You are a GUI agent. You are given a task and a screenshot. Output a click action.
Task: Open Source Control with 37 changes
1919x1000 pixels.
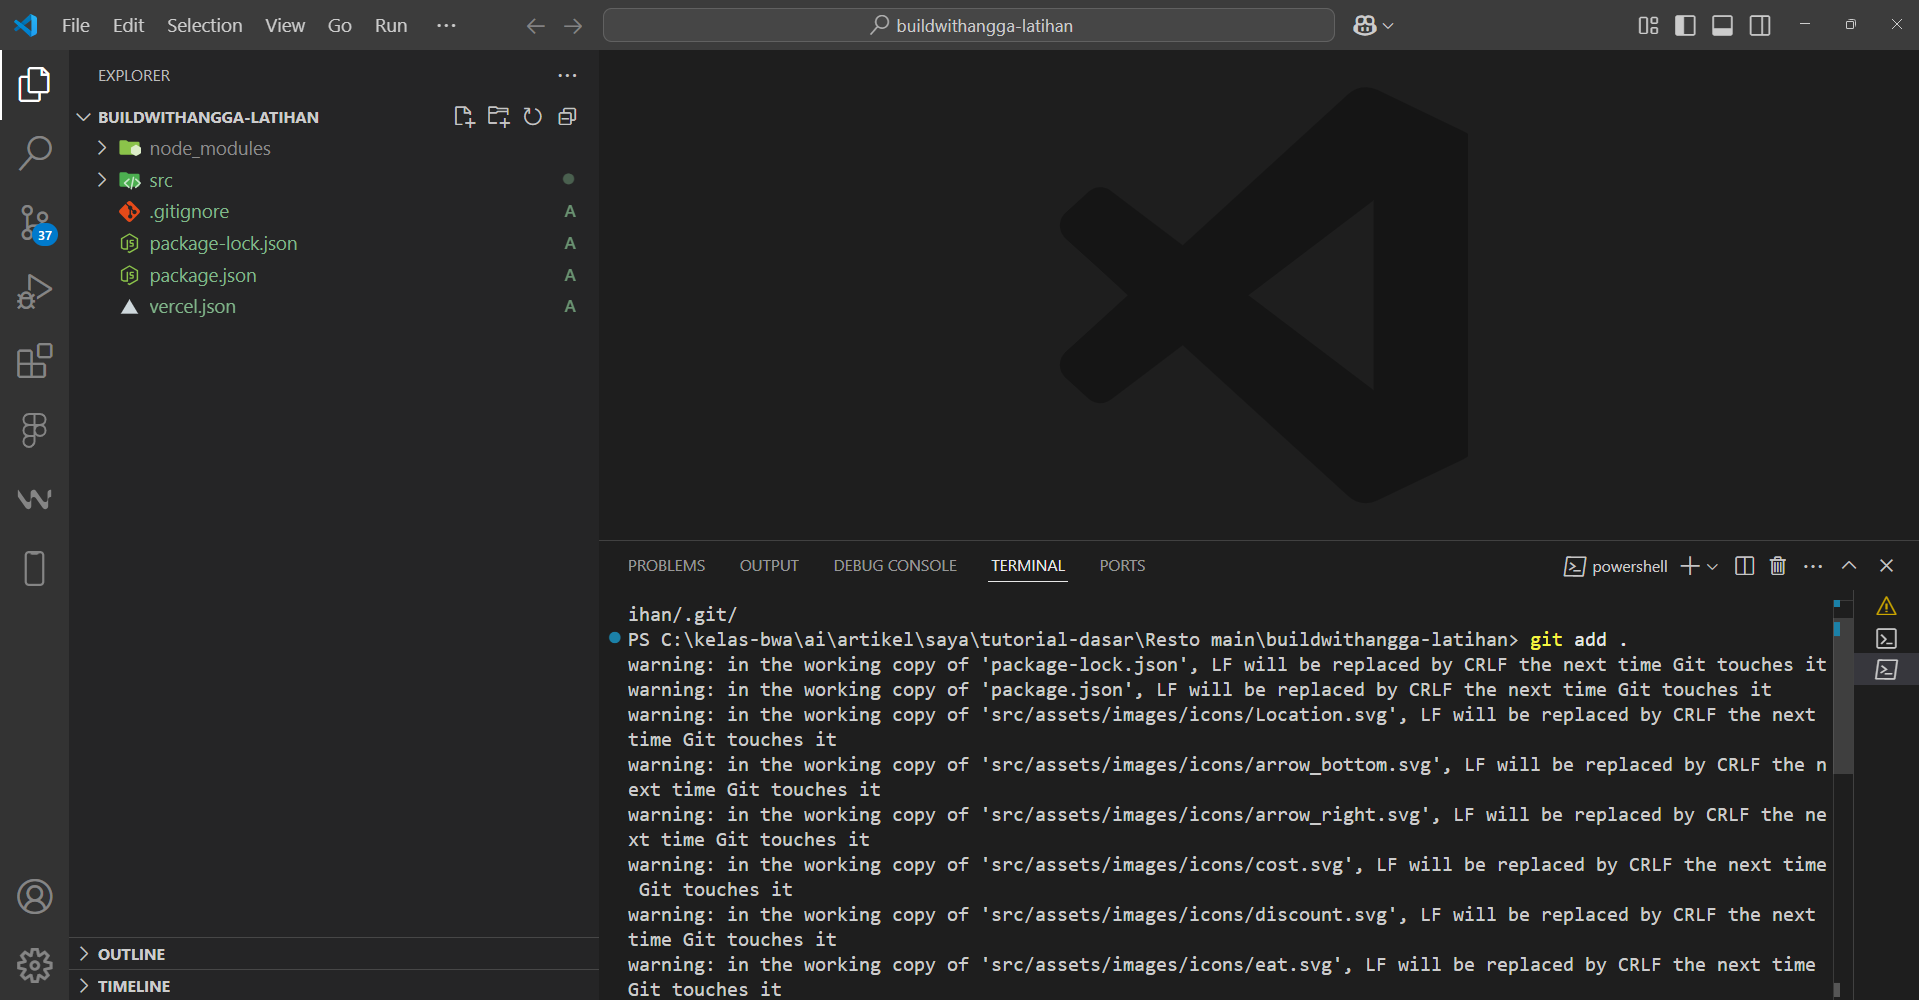pyautogui.click(x=35, y=223)
